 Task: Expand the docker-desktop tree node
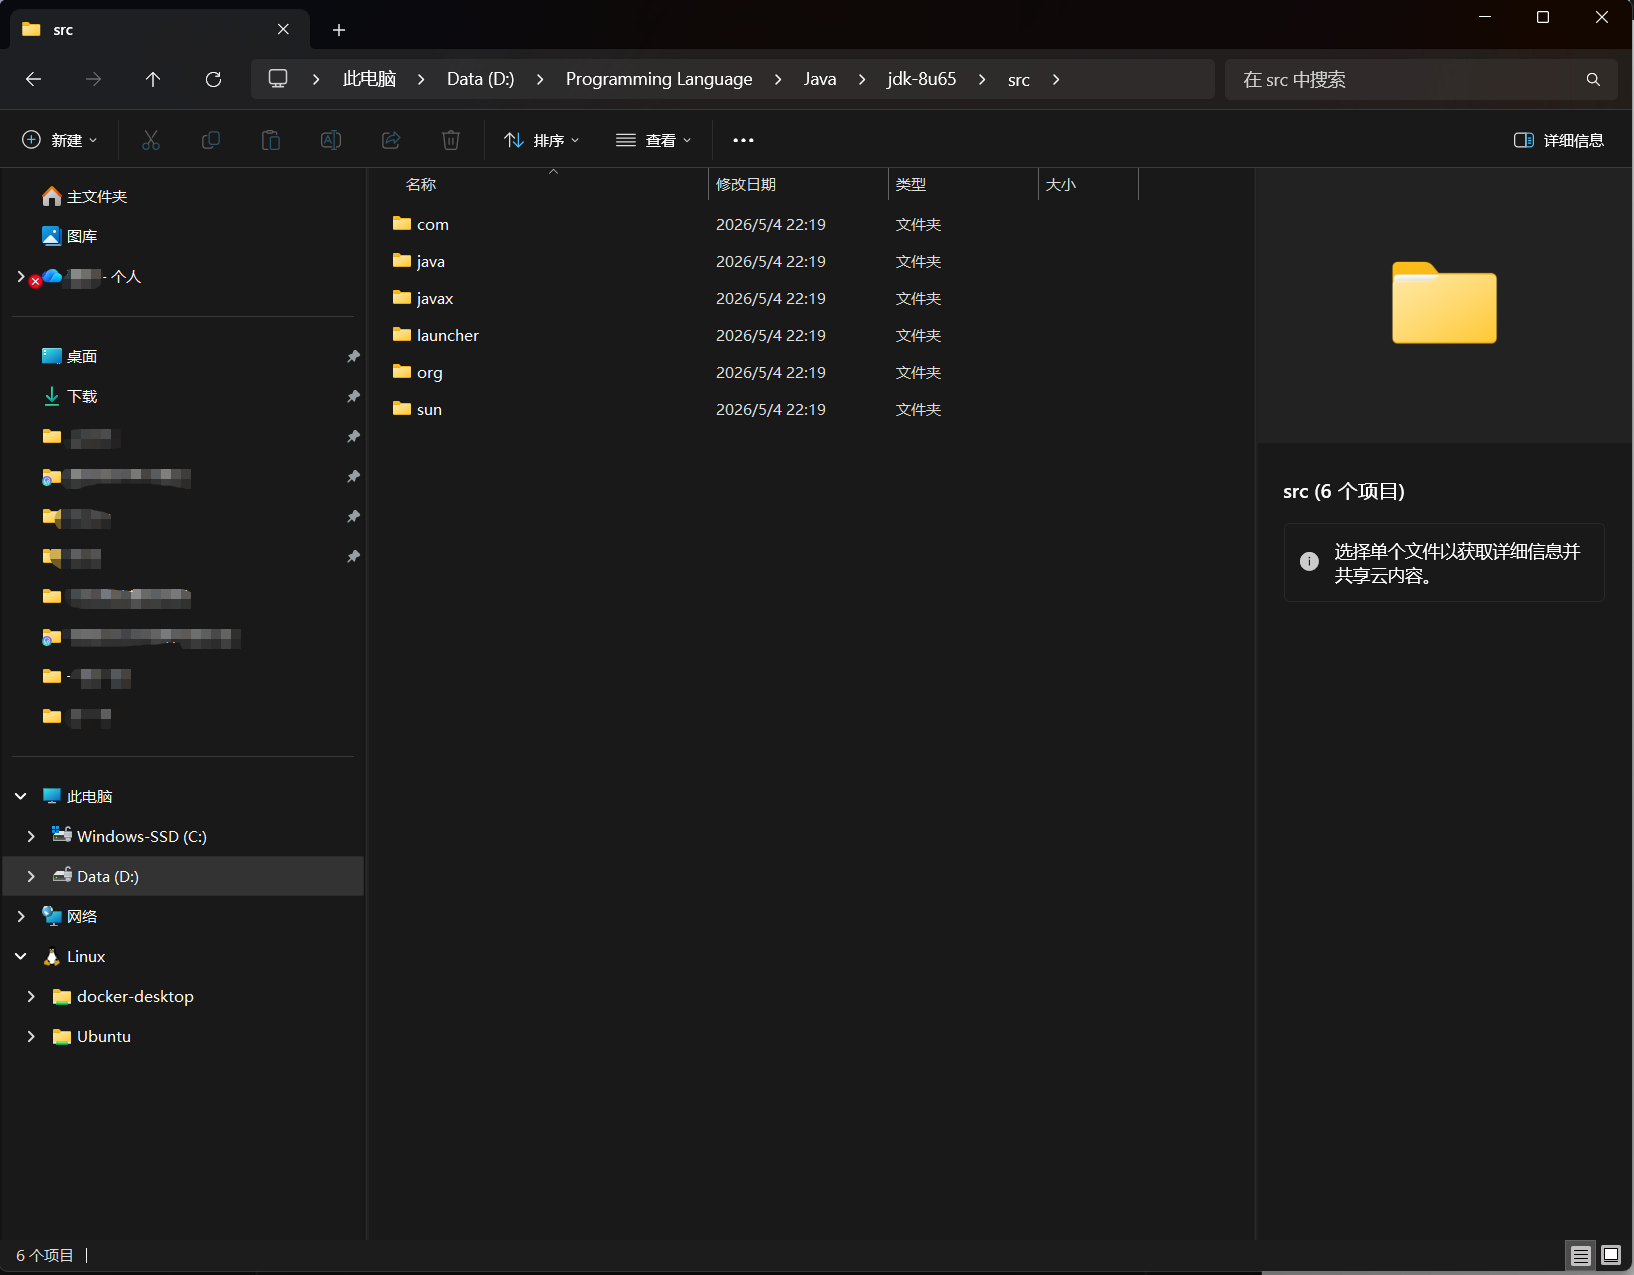pyautogui.click(x=31, y=996)
